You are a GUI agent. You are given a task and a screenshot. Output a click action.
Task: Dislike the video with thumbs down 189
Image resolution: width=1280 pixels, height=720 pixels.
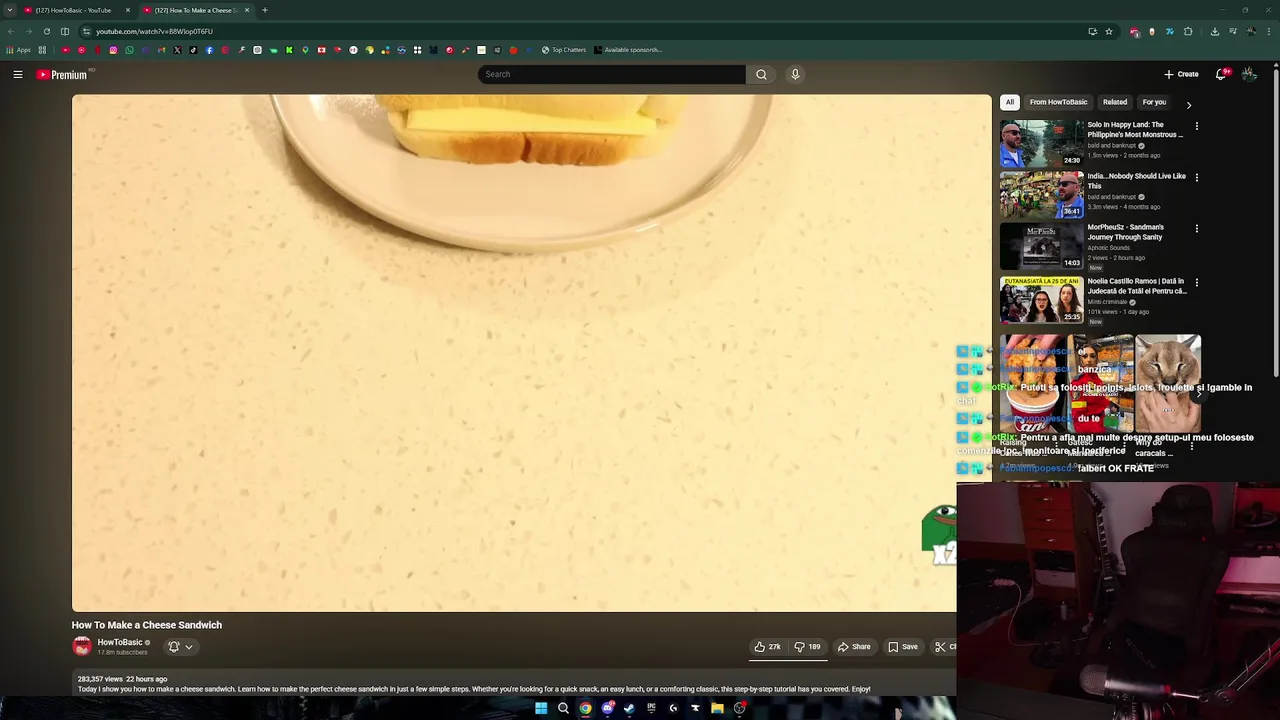808,647
